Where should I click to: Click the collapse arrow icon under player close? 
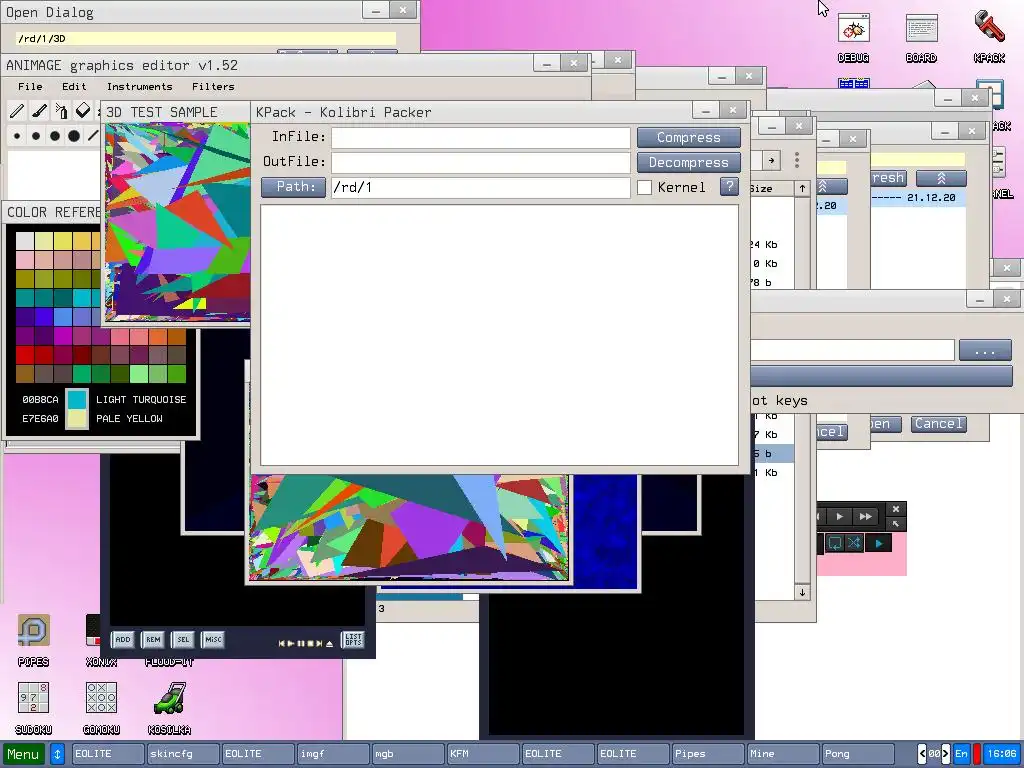point(895,524)
